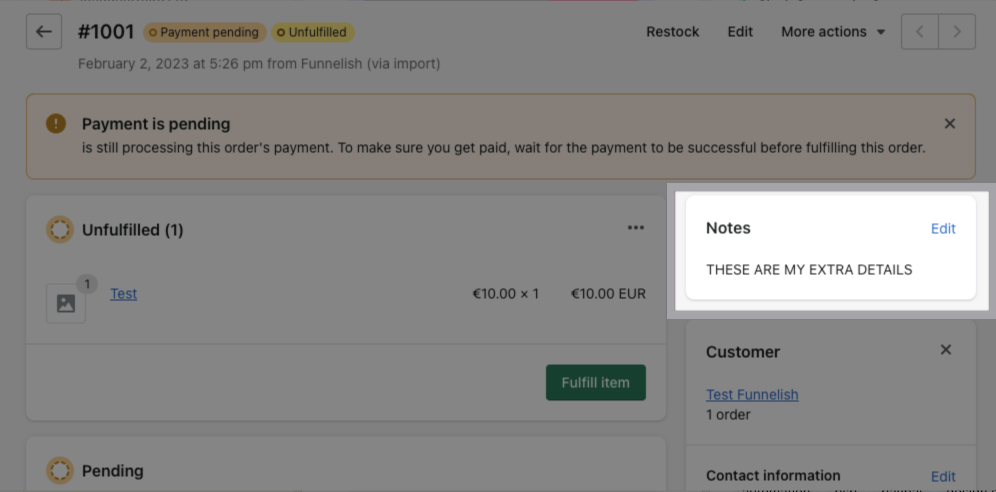Image resolution: width=996 pixels, height=492 pixels.
Task: Click the Restock menu item
Action: (673, 32)
